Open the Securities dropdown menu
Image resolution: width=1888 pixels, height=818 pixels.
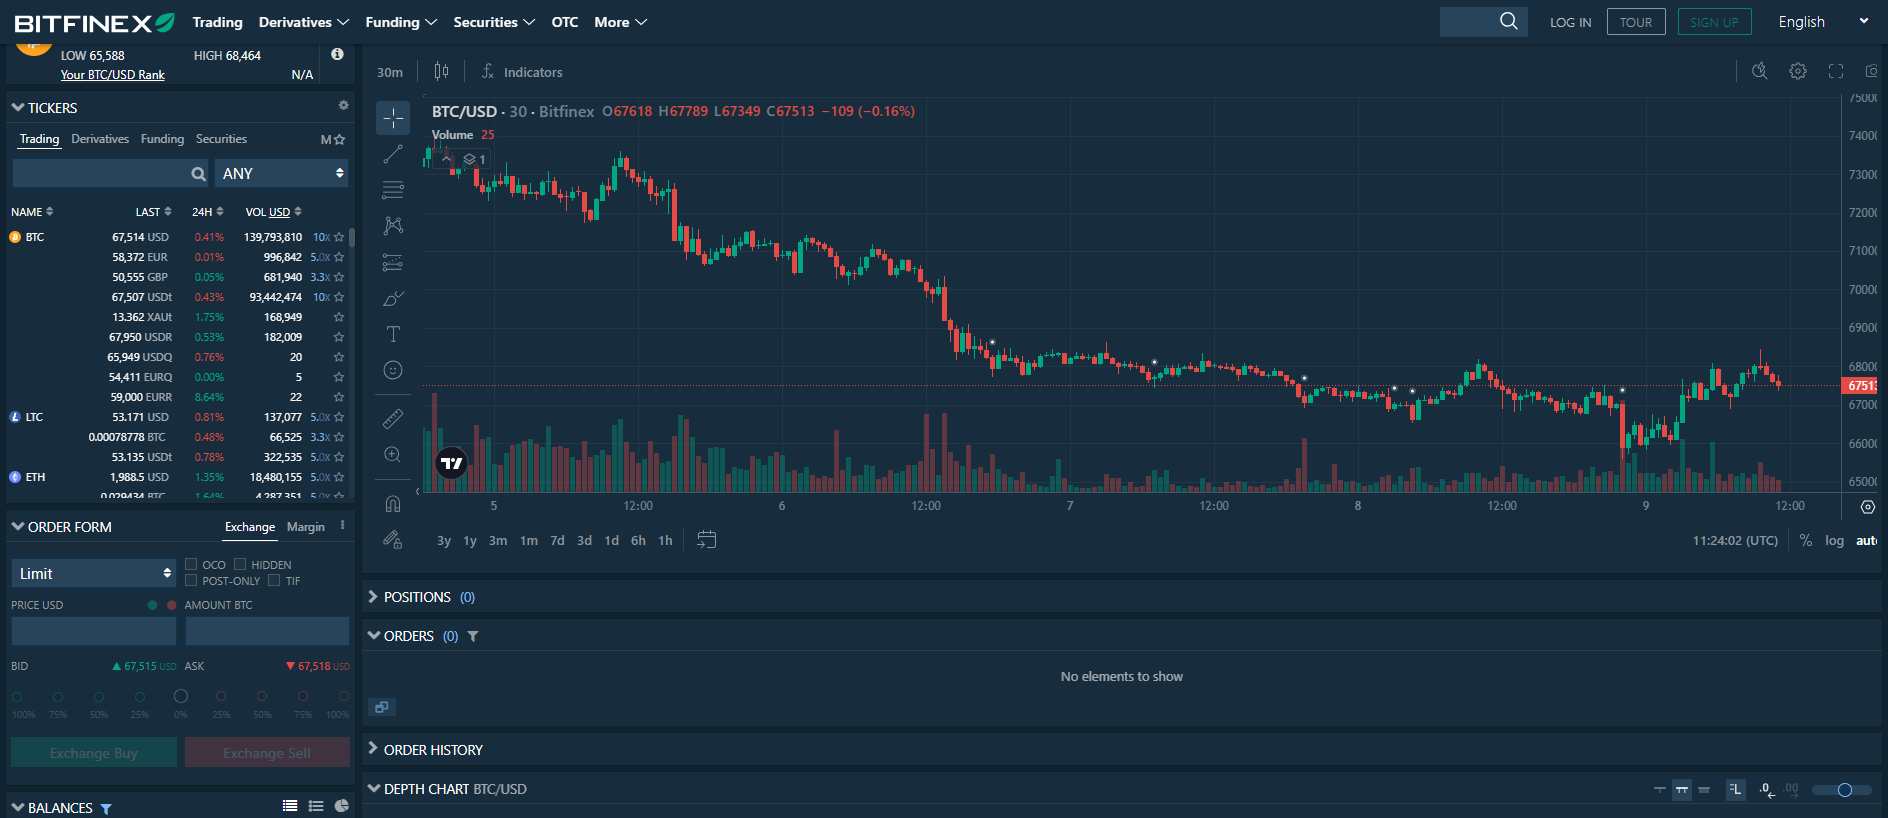click(x=494, y=22)
